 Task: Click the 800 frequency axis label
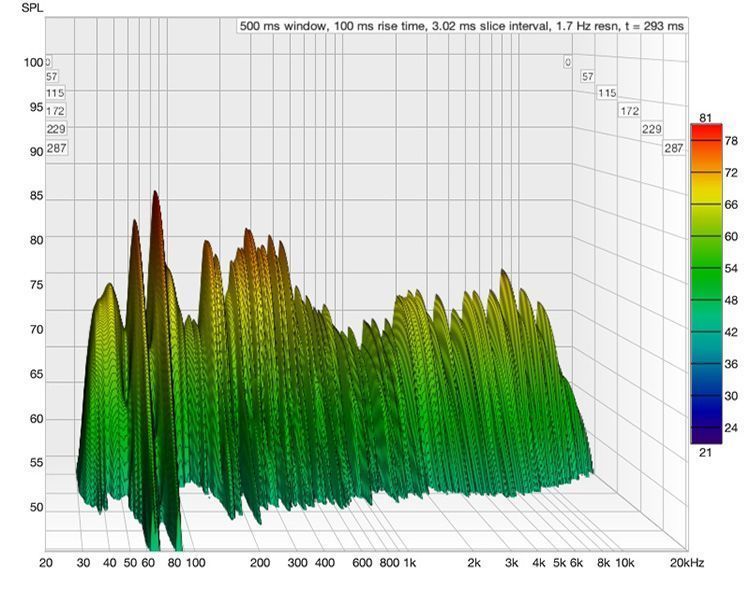[x=389, y=563]
